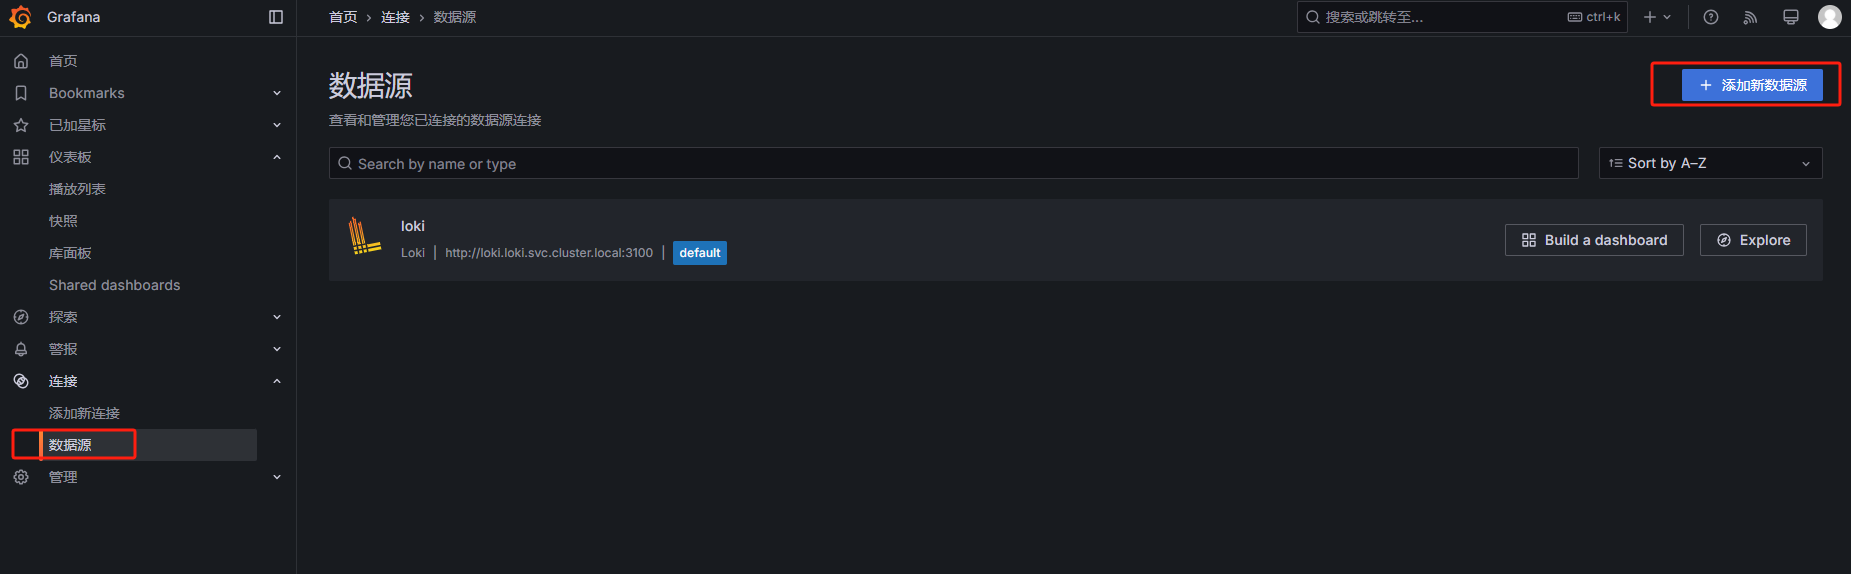
Task: Select the 首页 home icon in sidebar
Action: click(x=21, y=61)
